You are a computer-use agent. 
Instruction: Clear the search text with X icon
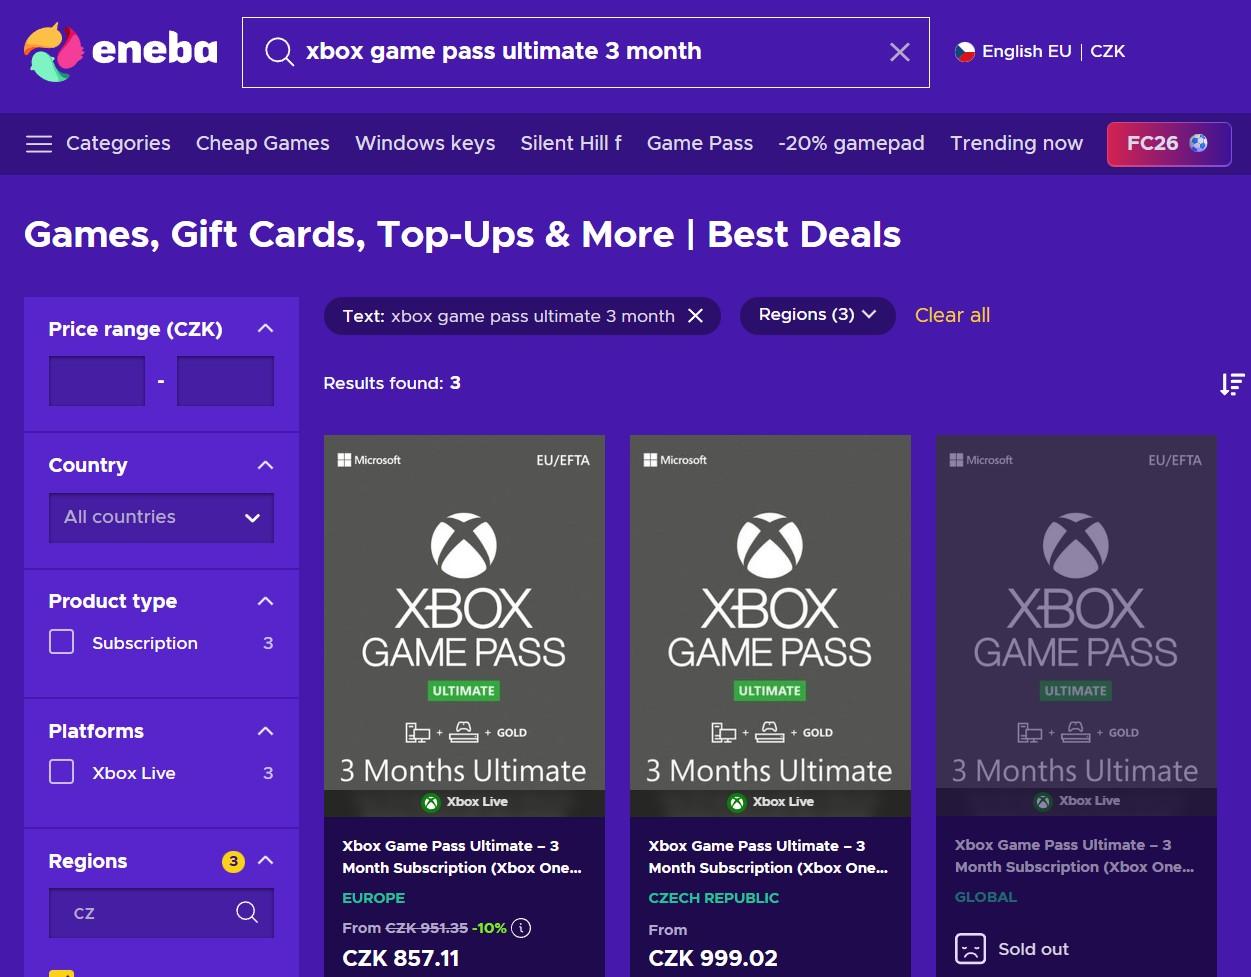pyautogui.click(x=899, y=52)
